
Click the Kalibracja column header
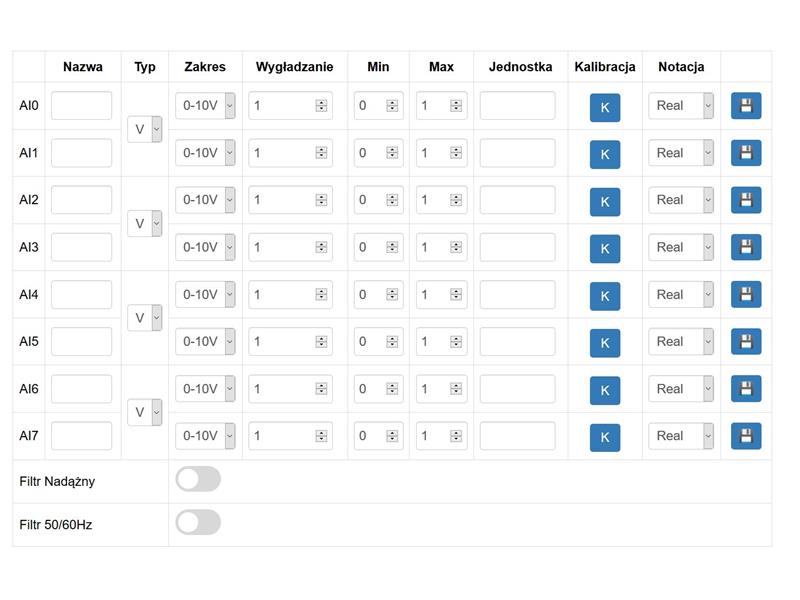(605, 67)
